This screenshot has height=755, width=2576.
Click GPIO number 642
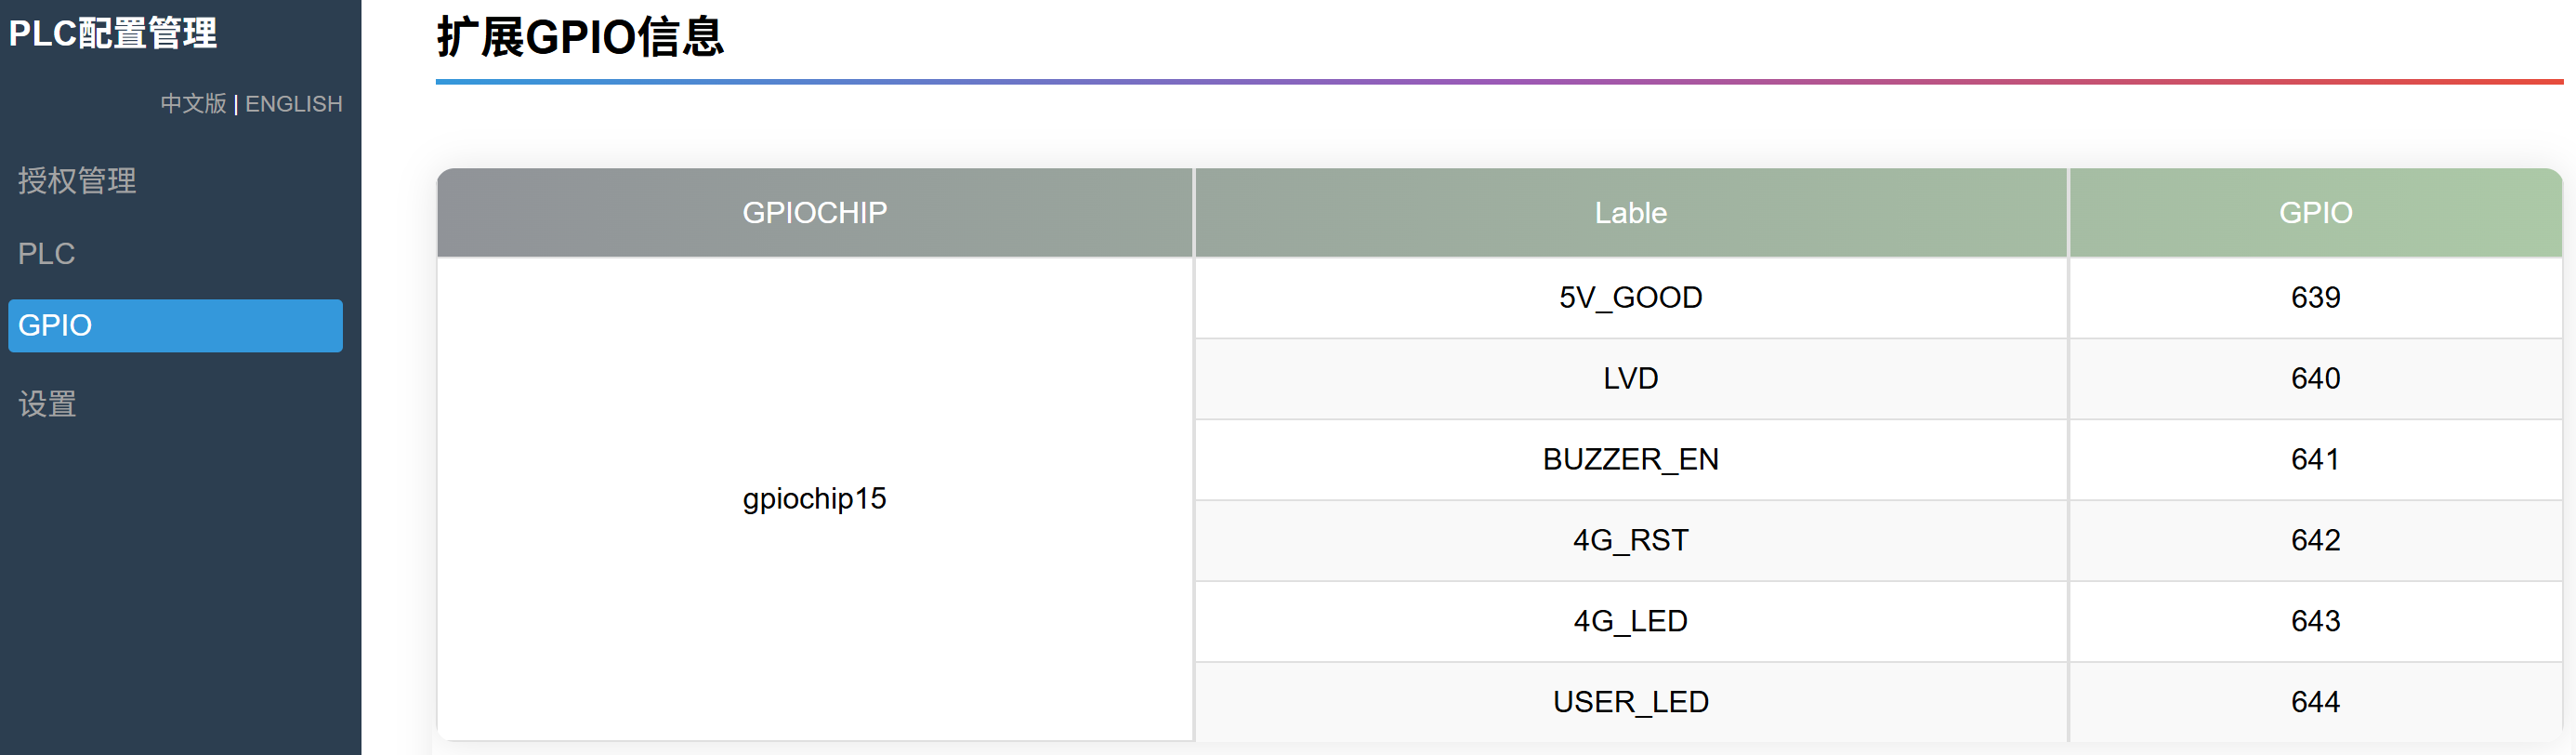(2315, 541)
